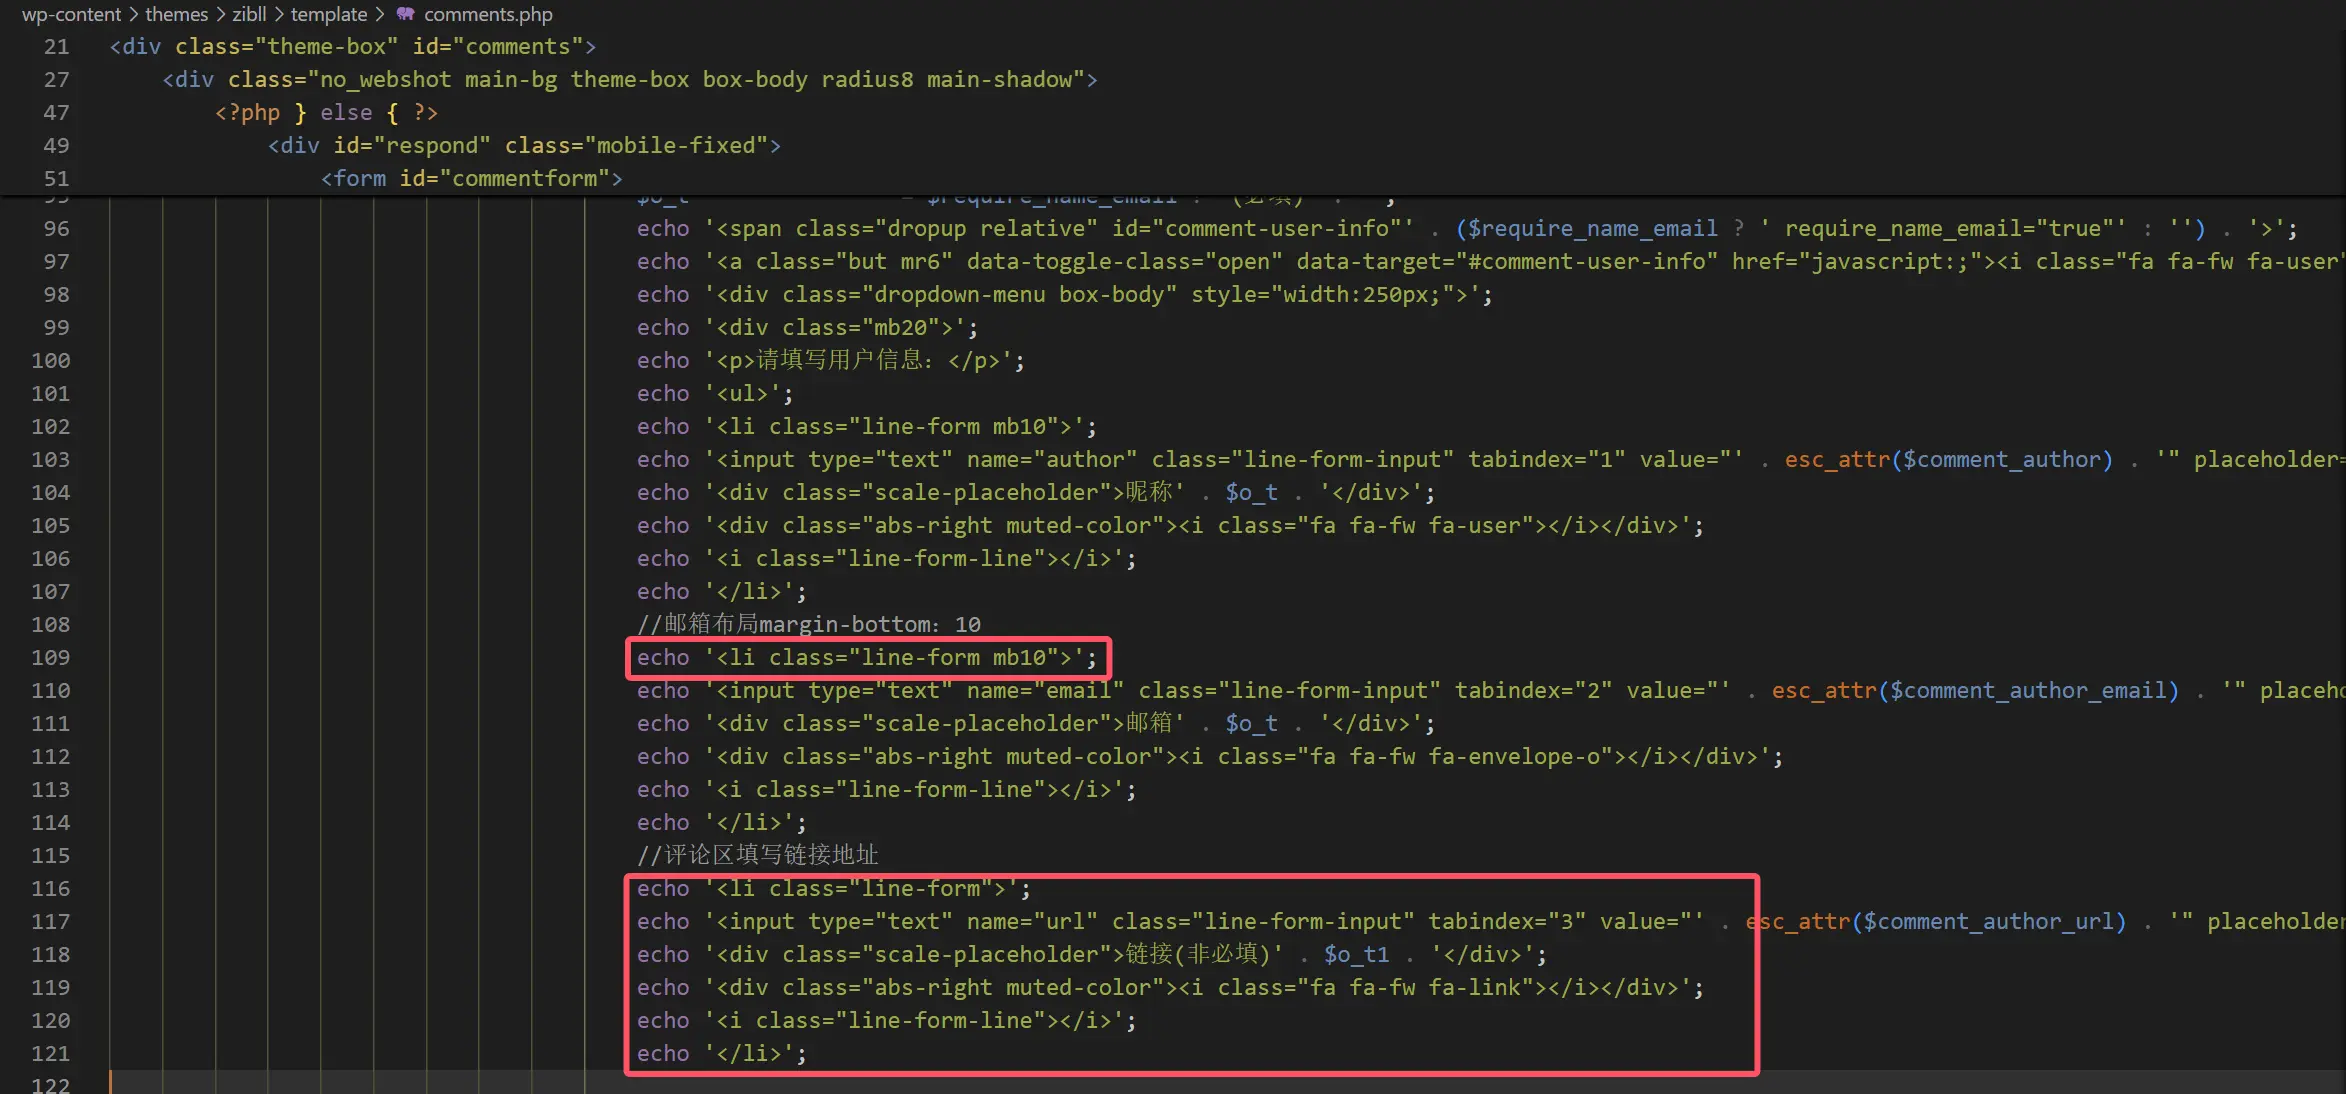This screenshot has width=2346, height=1094.
Task: Select line number 116 in gutter
Action: [x=50, y=889]
